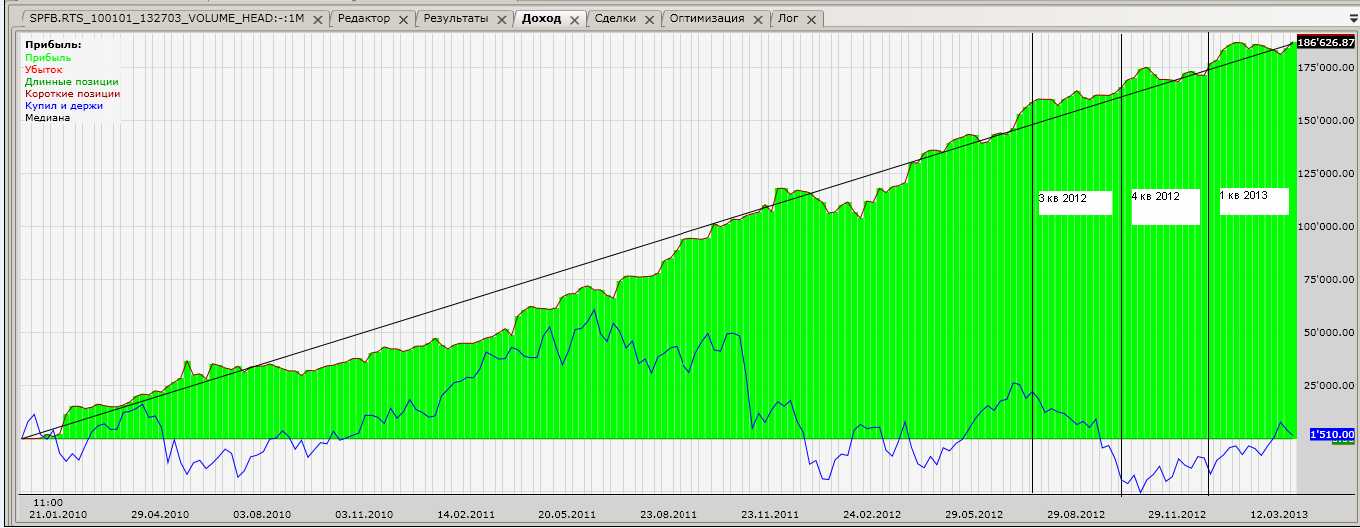Click the 11:00 time label
This screenshot has width=1360, height=528.
pos(47,502)
